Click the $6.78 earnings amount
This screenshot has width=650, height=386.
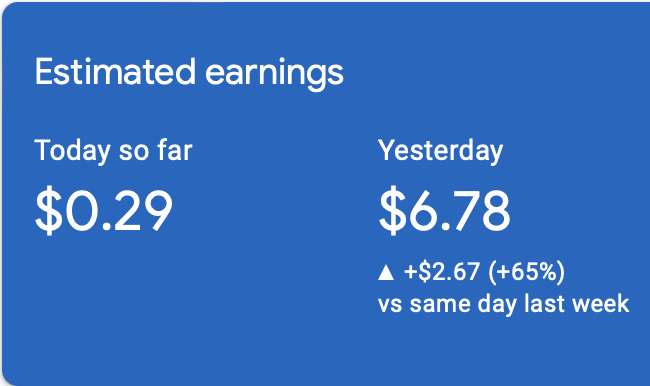tap(444, 210)
